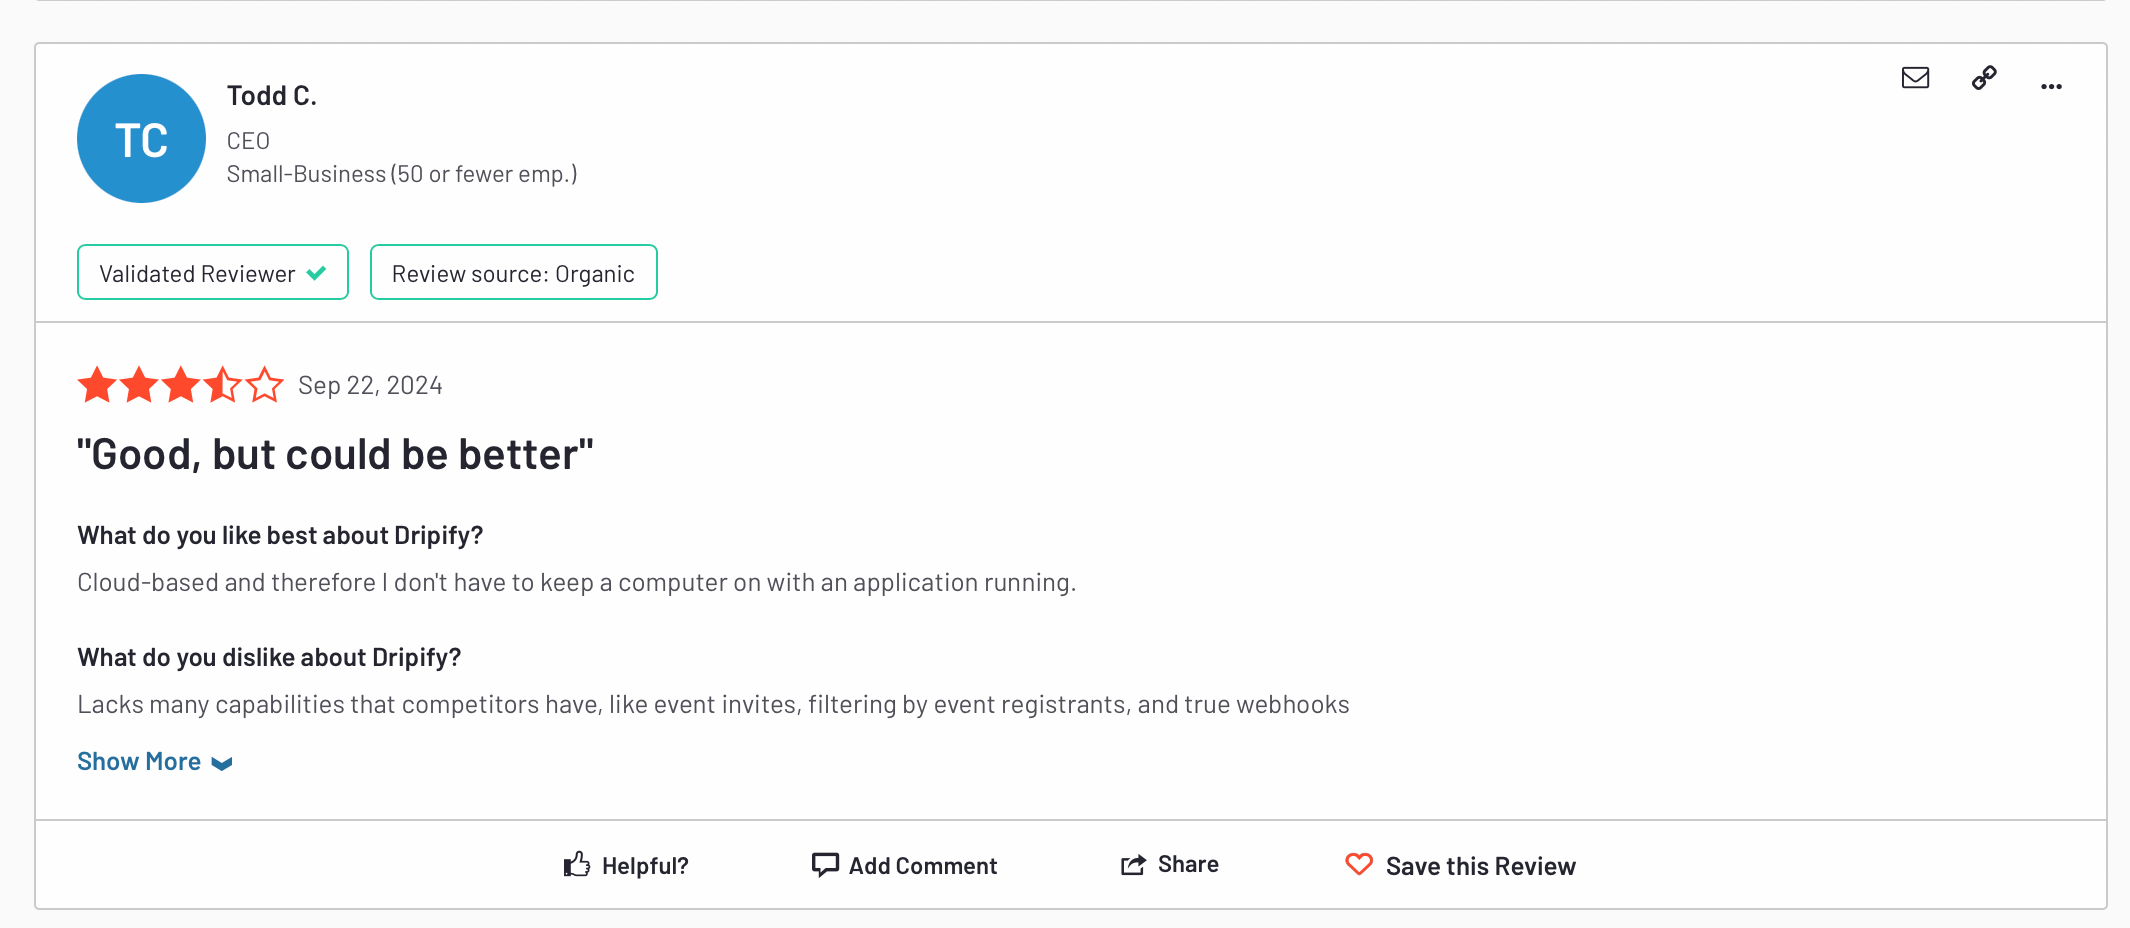Screen dimensions: 2130x928
Task: Select the Validated Reviewer badge
Action: [x=213, y=272]
